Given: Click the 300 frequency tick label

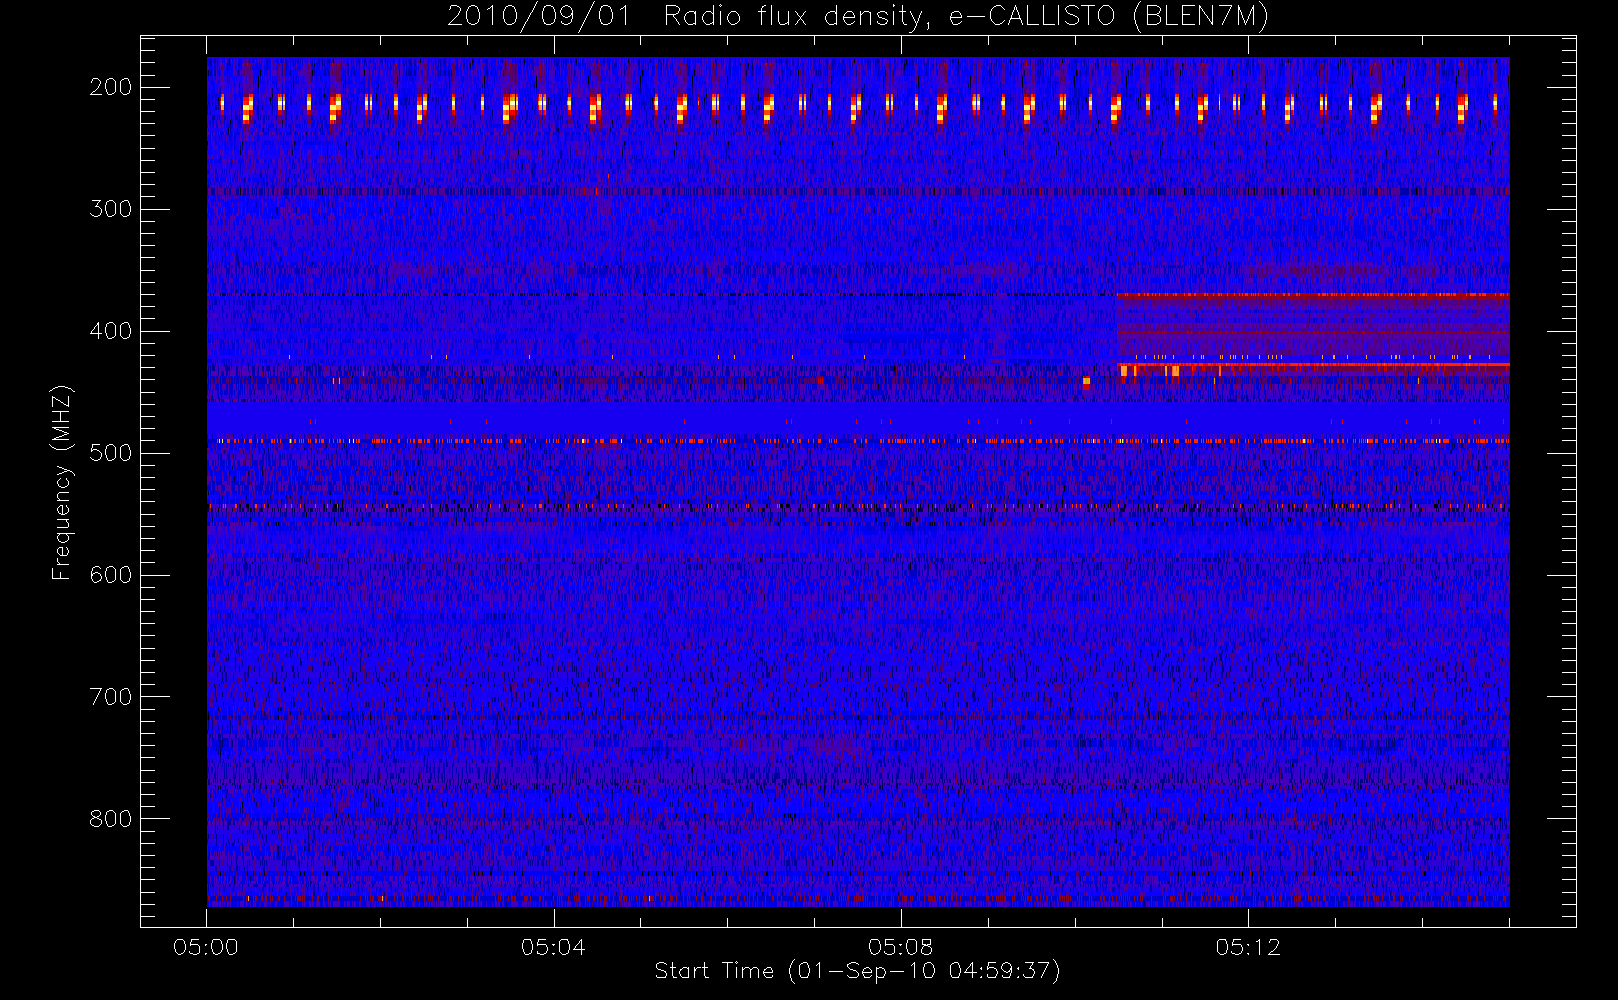Looking at the screenshot, I should pyautogui.click(x=110, y=209).
